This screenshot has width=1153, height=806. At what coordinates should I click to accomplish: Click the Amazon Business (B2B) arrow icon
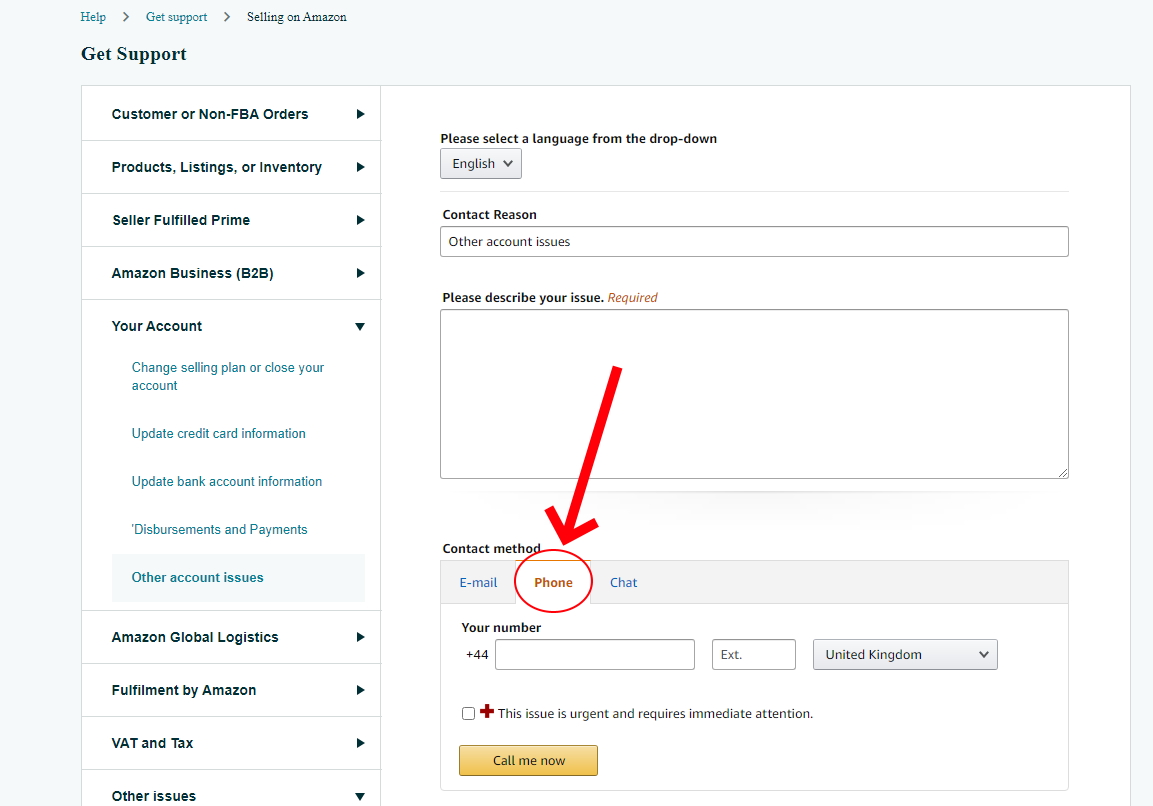[360, 273]
